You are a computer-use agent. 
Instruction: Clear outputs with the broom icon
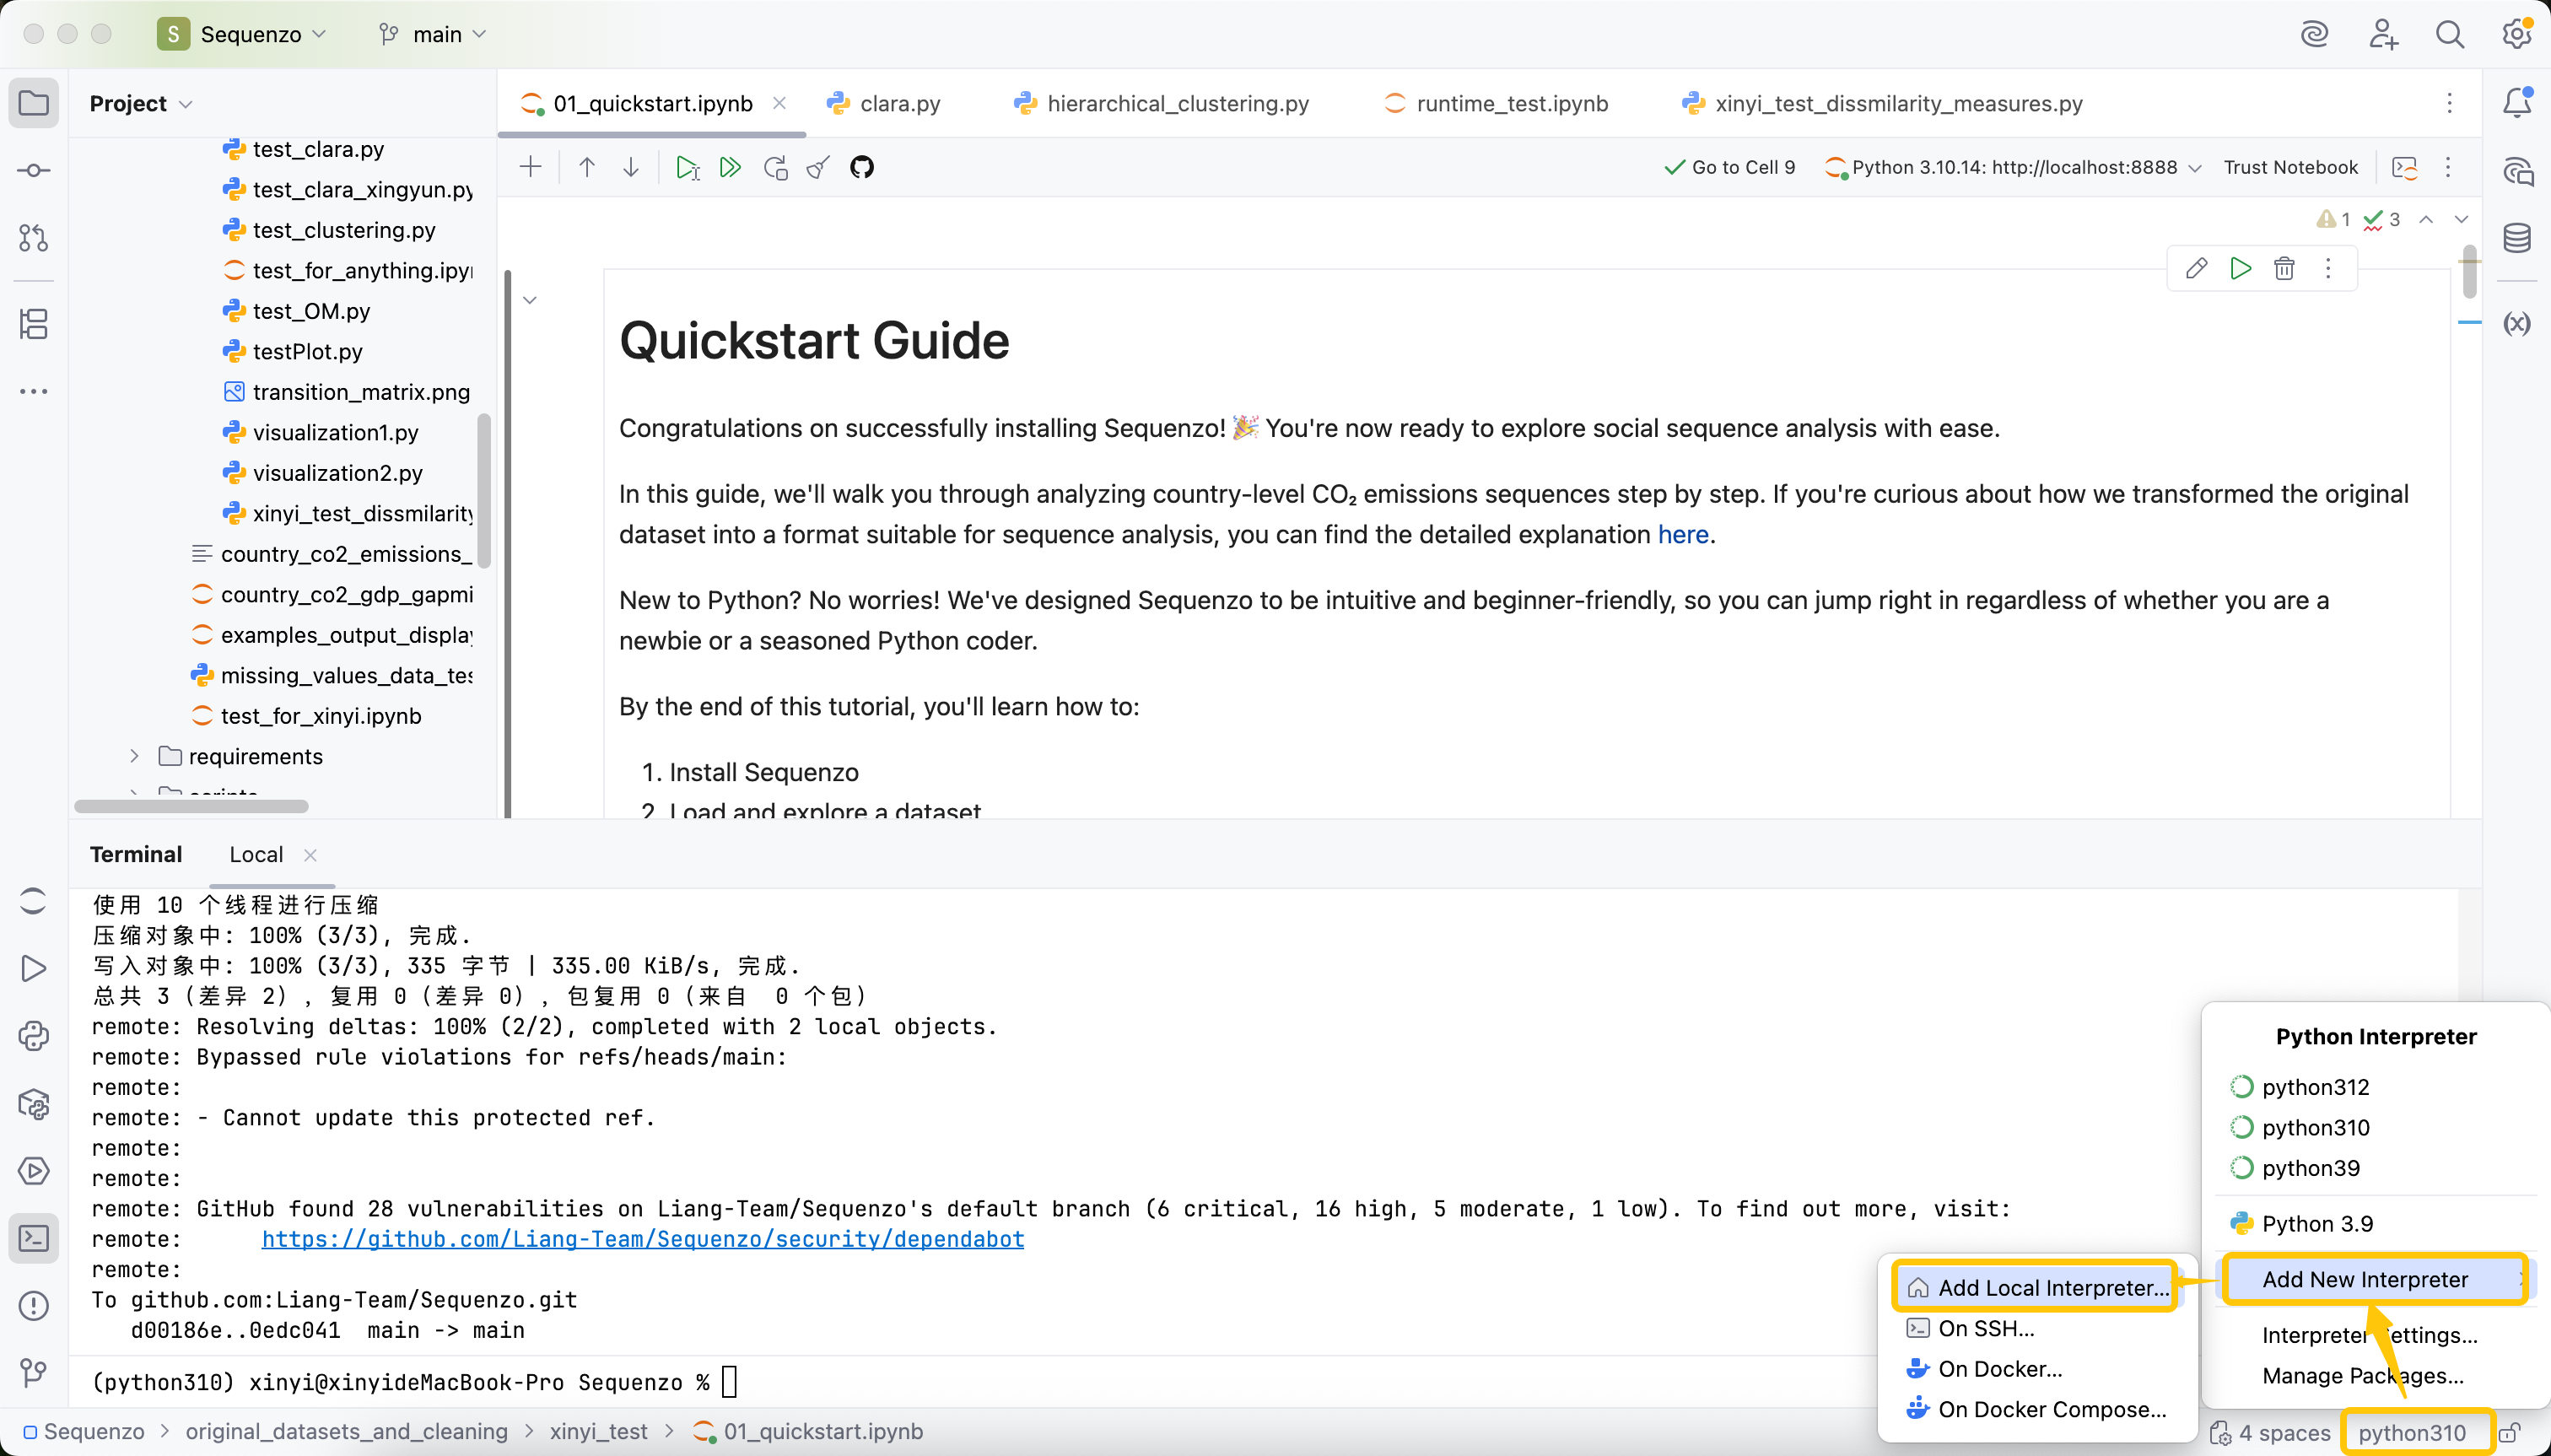click(x=818, y=167)
